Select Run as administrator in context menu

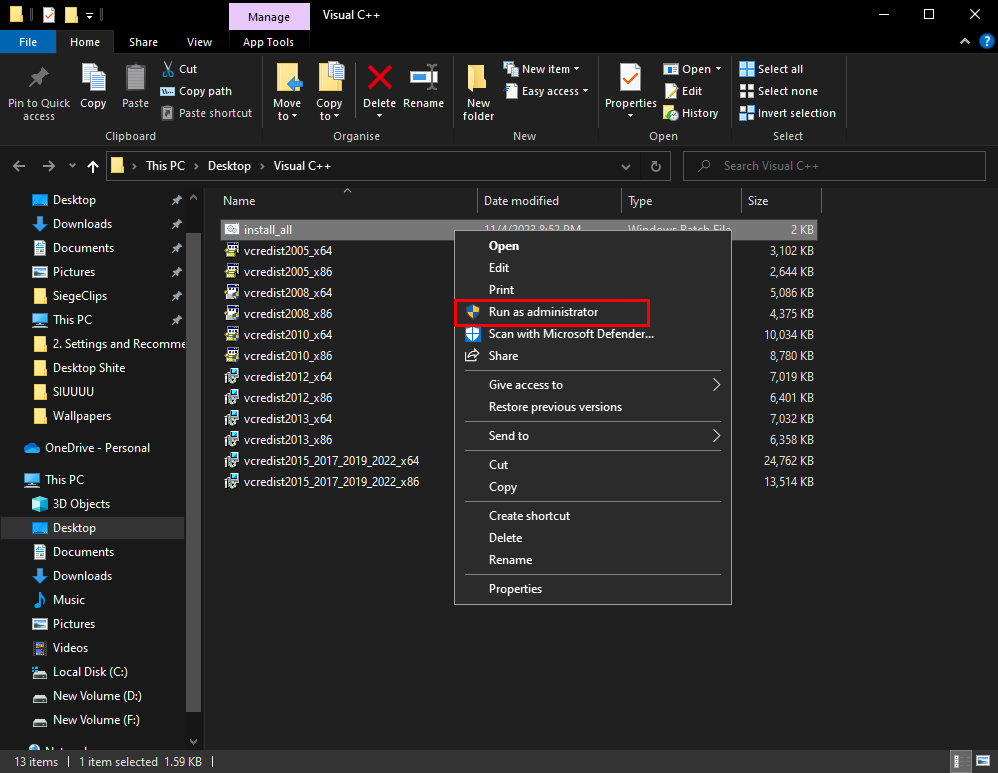(552, 312)
